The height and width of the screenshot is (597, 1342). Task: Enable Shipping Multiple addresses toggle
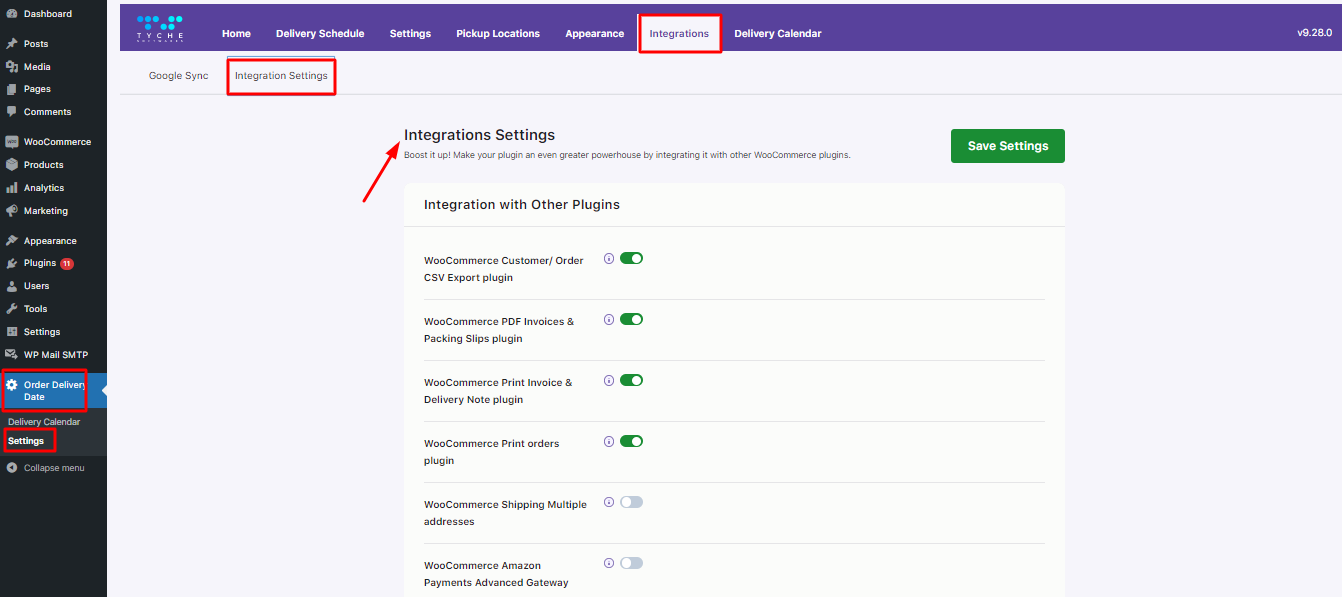click(x=631, y=502)
